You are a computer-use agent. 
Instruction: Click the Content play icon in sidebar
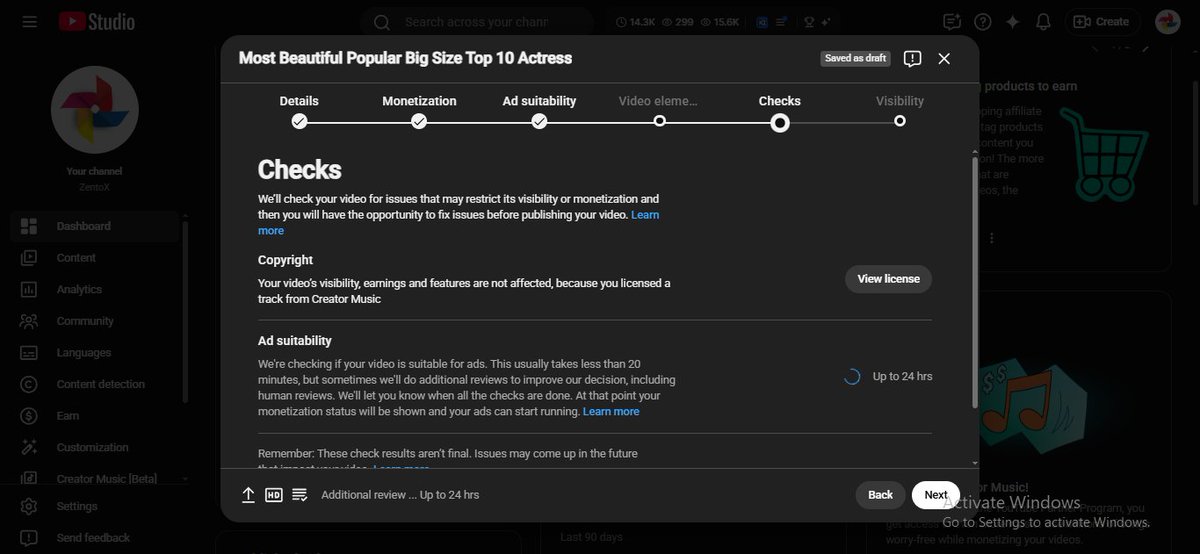[x=29, y=258]
